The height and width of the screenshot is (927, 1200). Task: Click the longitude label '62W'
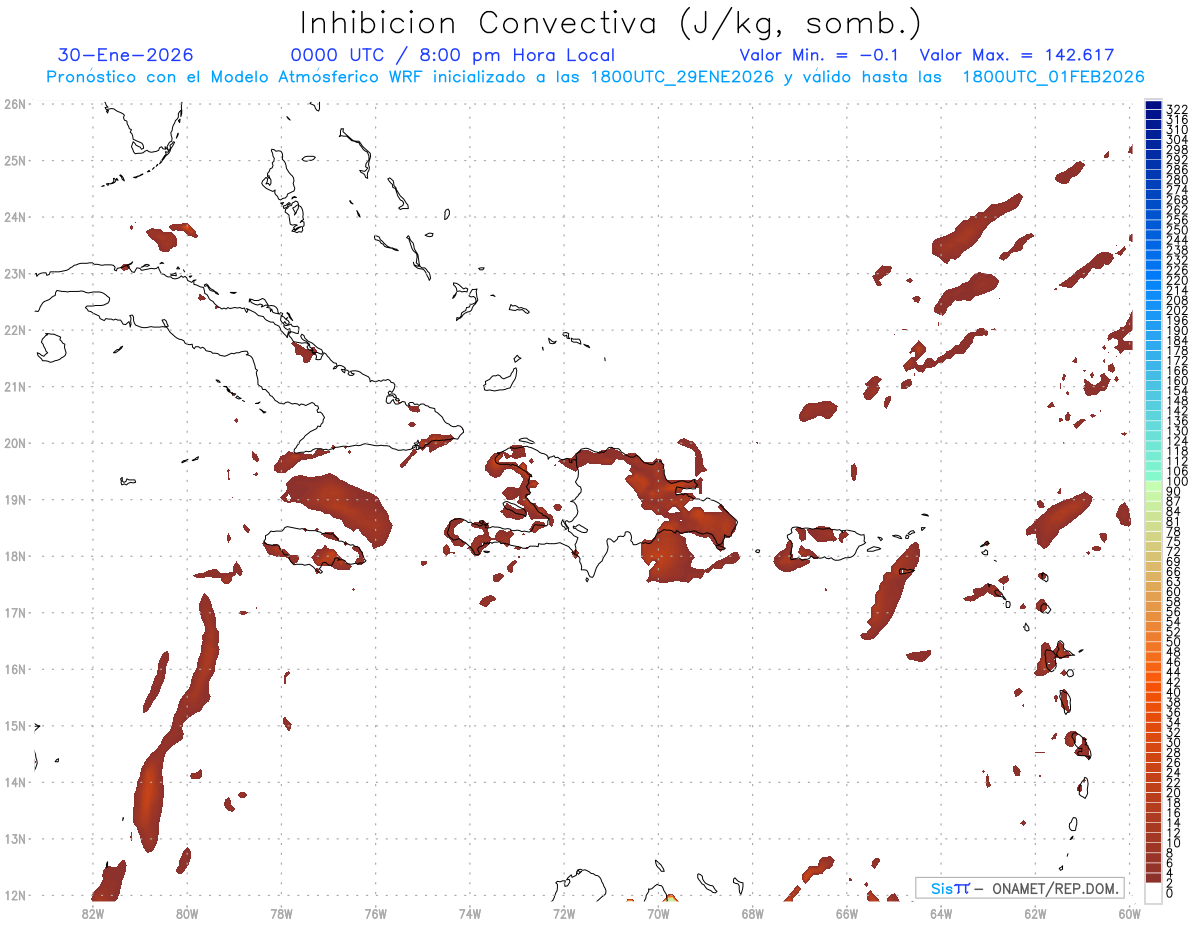[1035, 913]
